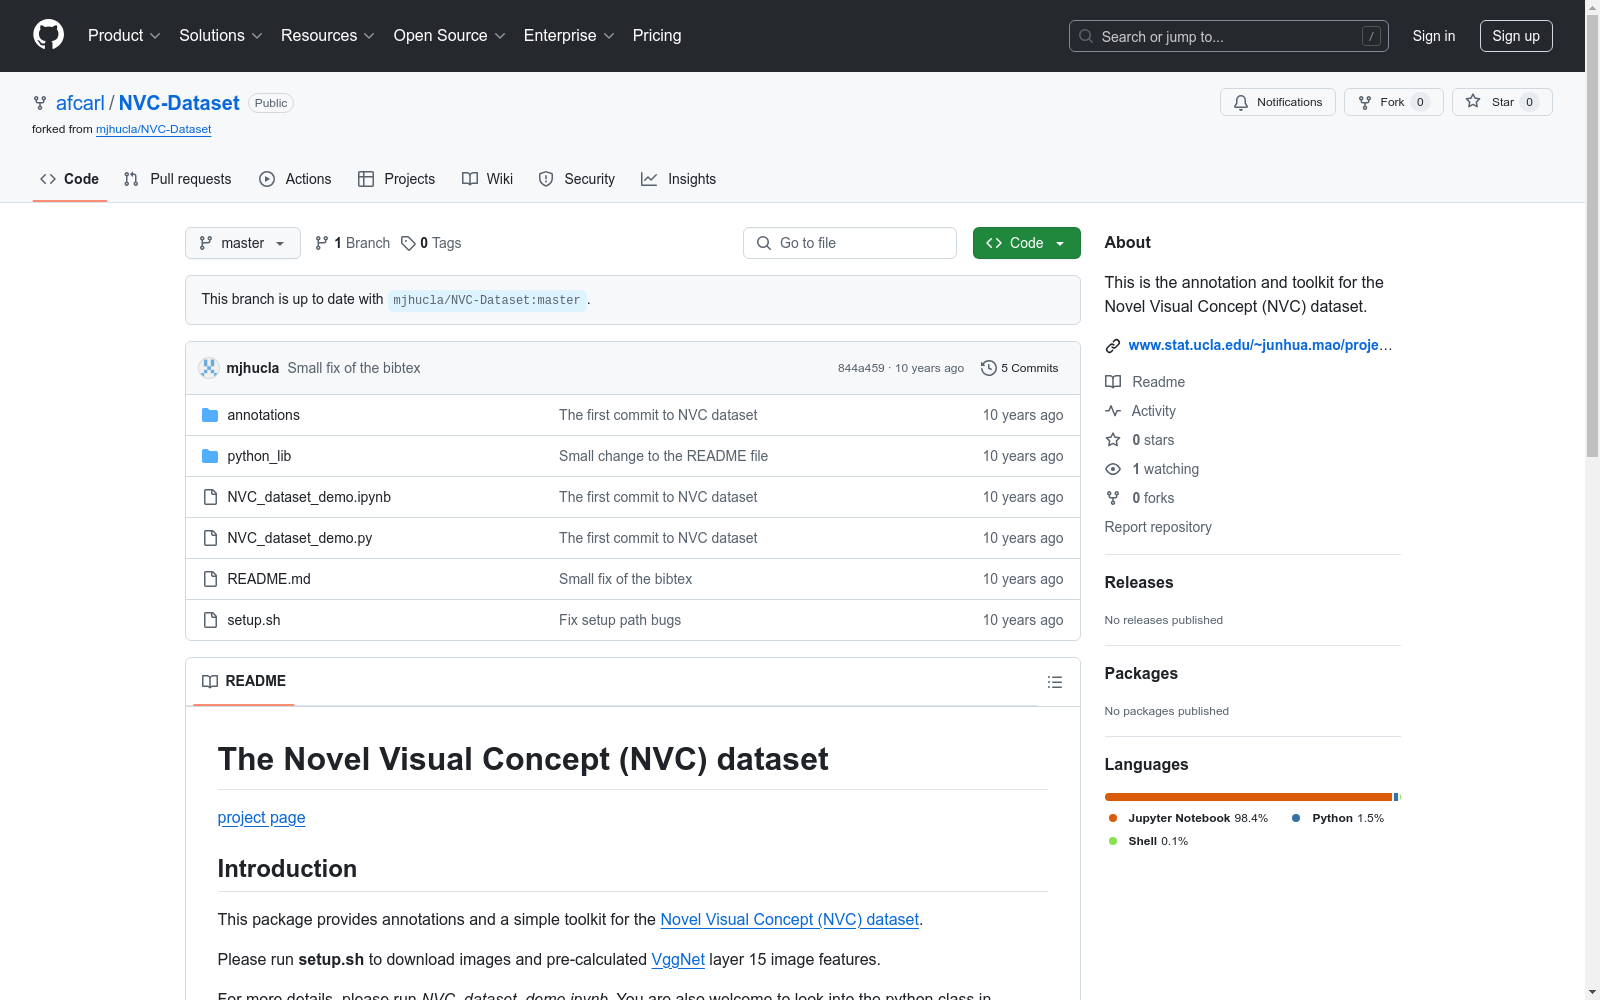Image resolution: width=1600 pixels, height=1000 pixels.
Task: Open the annotations folder
Action: (x=263, y=415)
